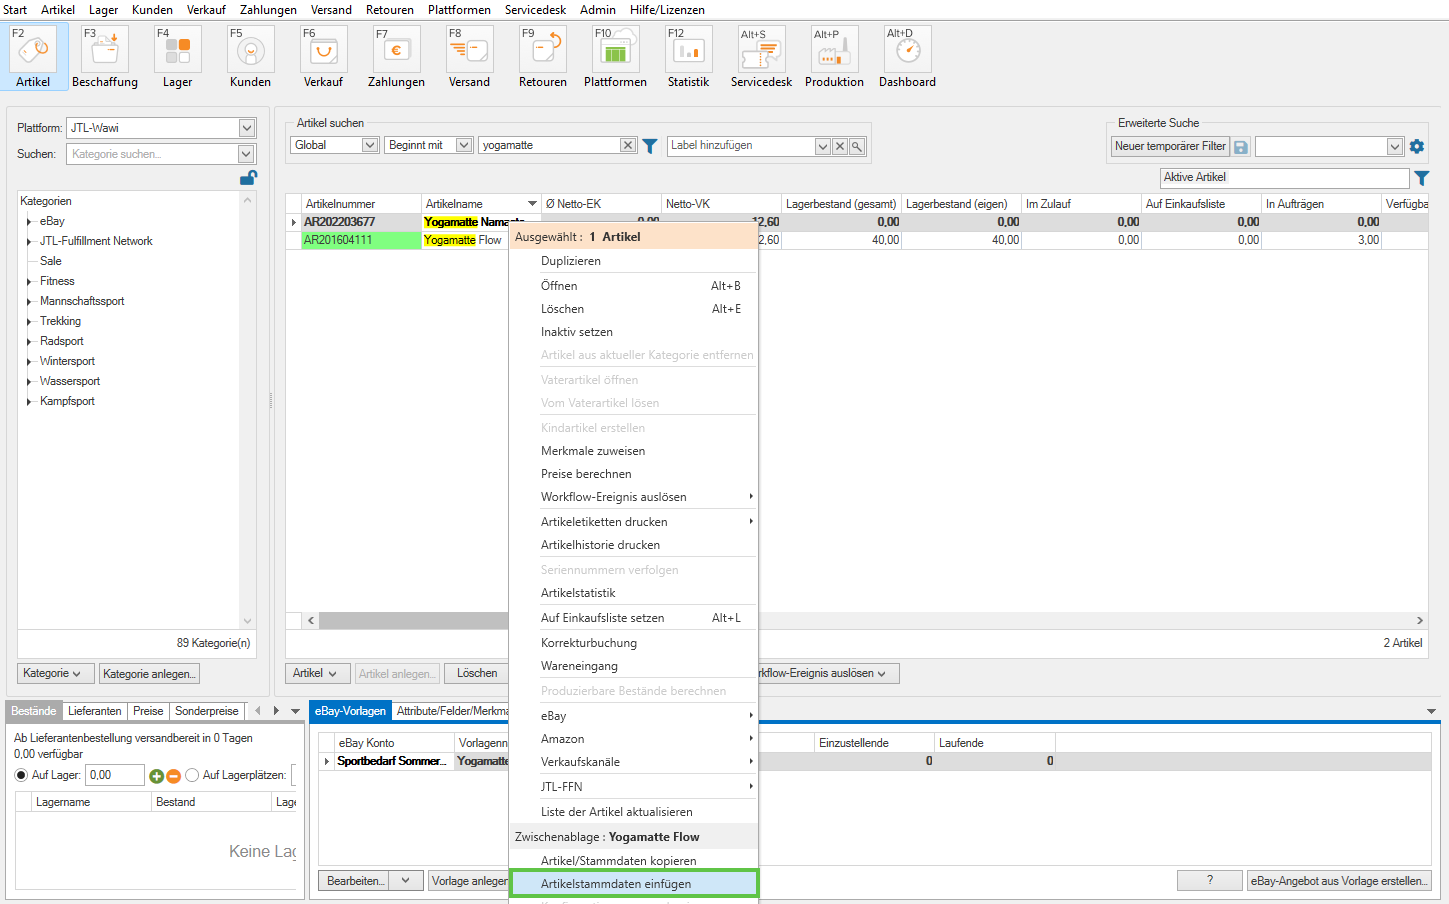Expand the Wintersport category node
Screen dimensions: 1449x904
(29, 362)
